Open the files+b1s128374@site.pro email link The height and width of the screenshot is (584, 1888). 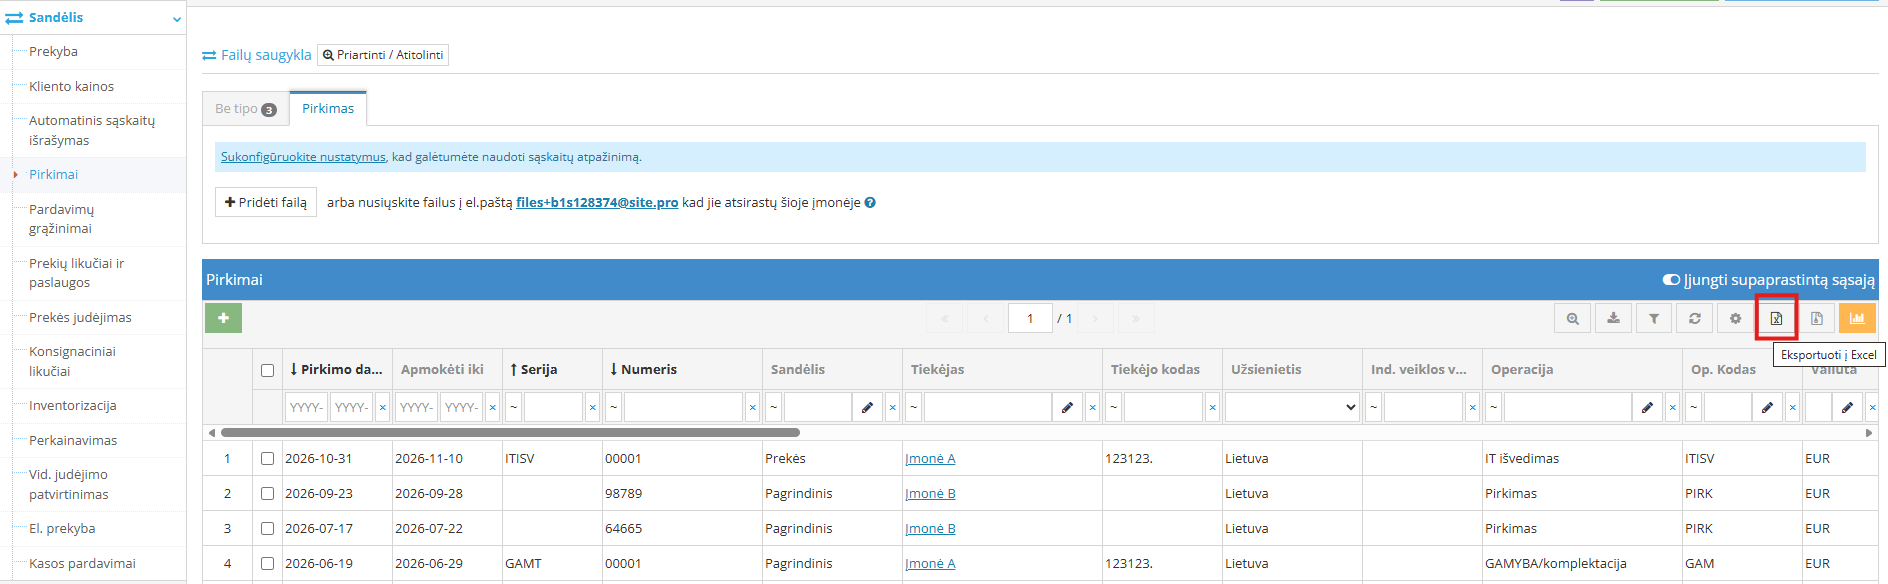point(597,202)
